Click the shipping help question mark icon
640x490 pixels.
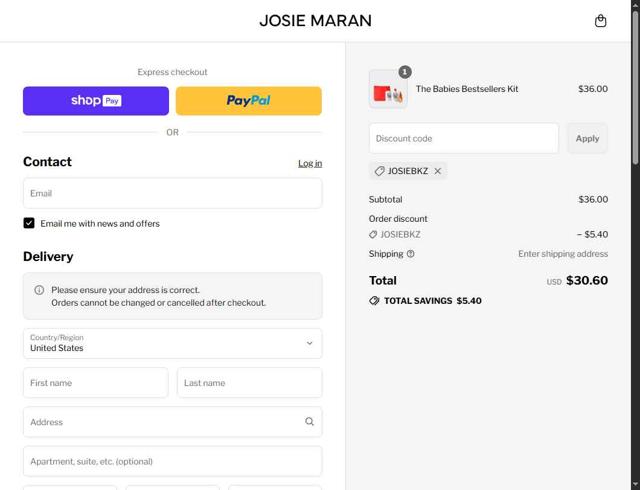coord(411,254)
